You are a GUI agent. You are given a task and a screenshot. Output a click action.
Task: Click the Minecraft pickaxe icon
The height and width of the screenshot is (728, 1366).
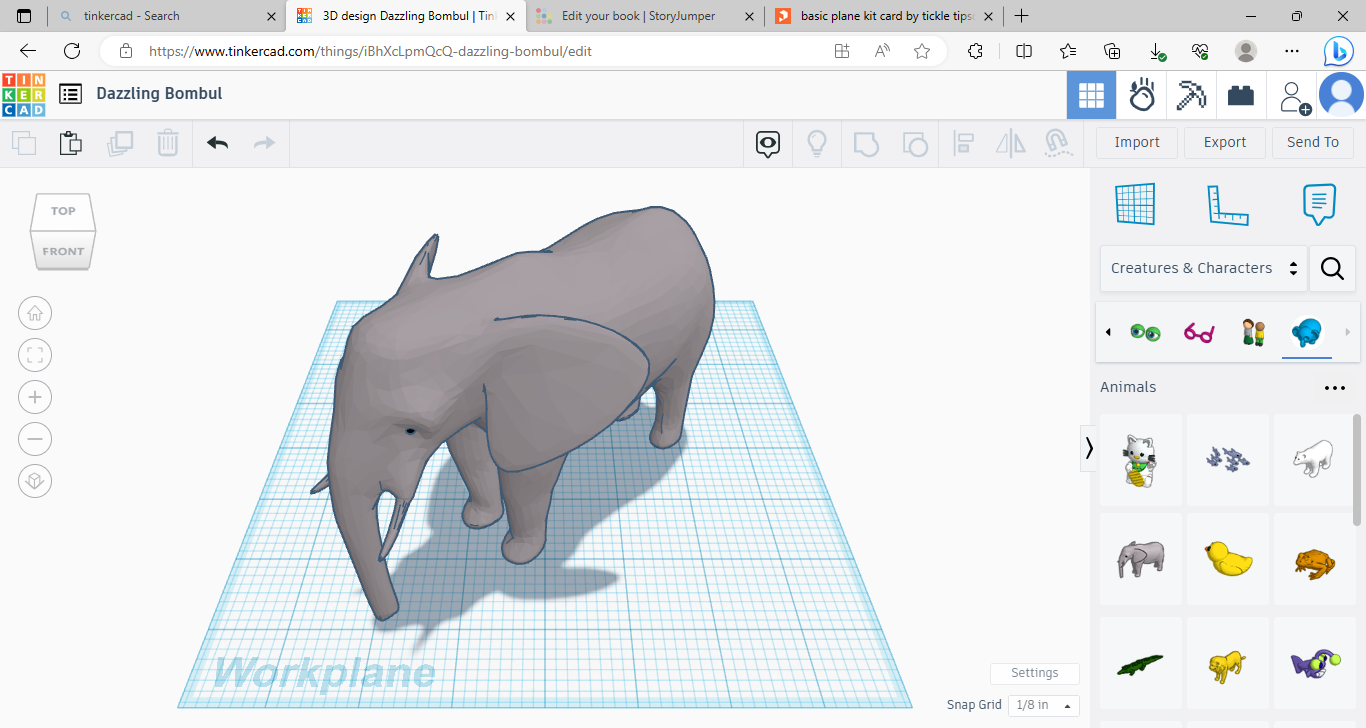pos(1191,95)
